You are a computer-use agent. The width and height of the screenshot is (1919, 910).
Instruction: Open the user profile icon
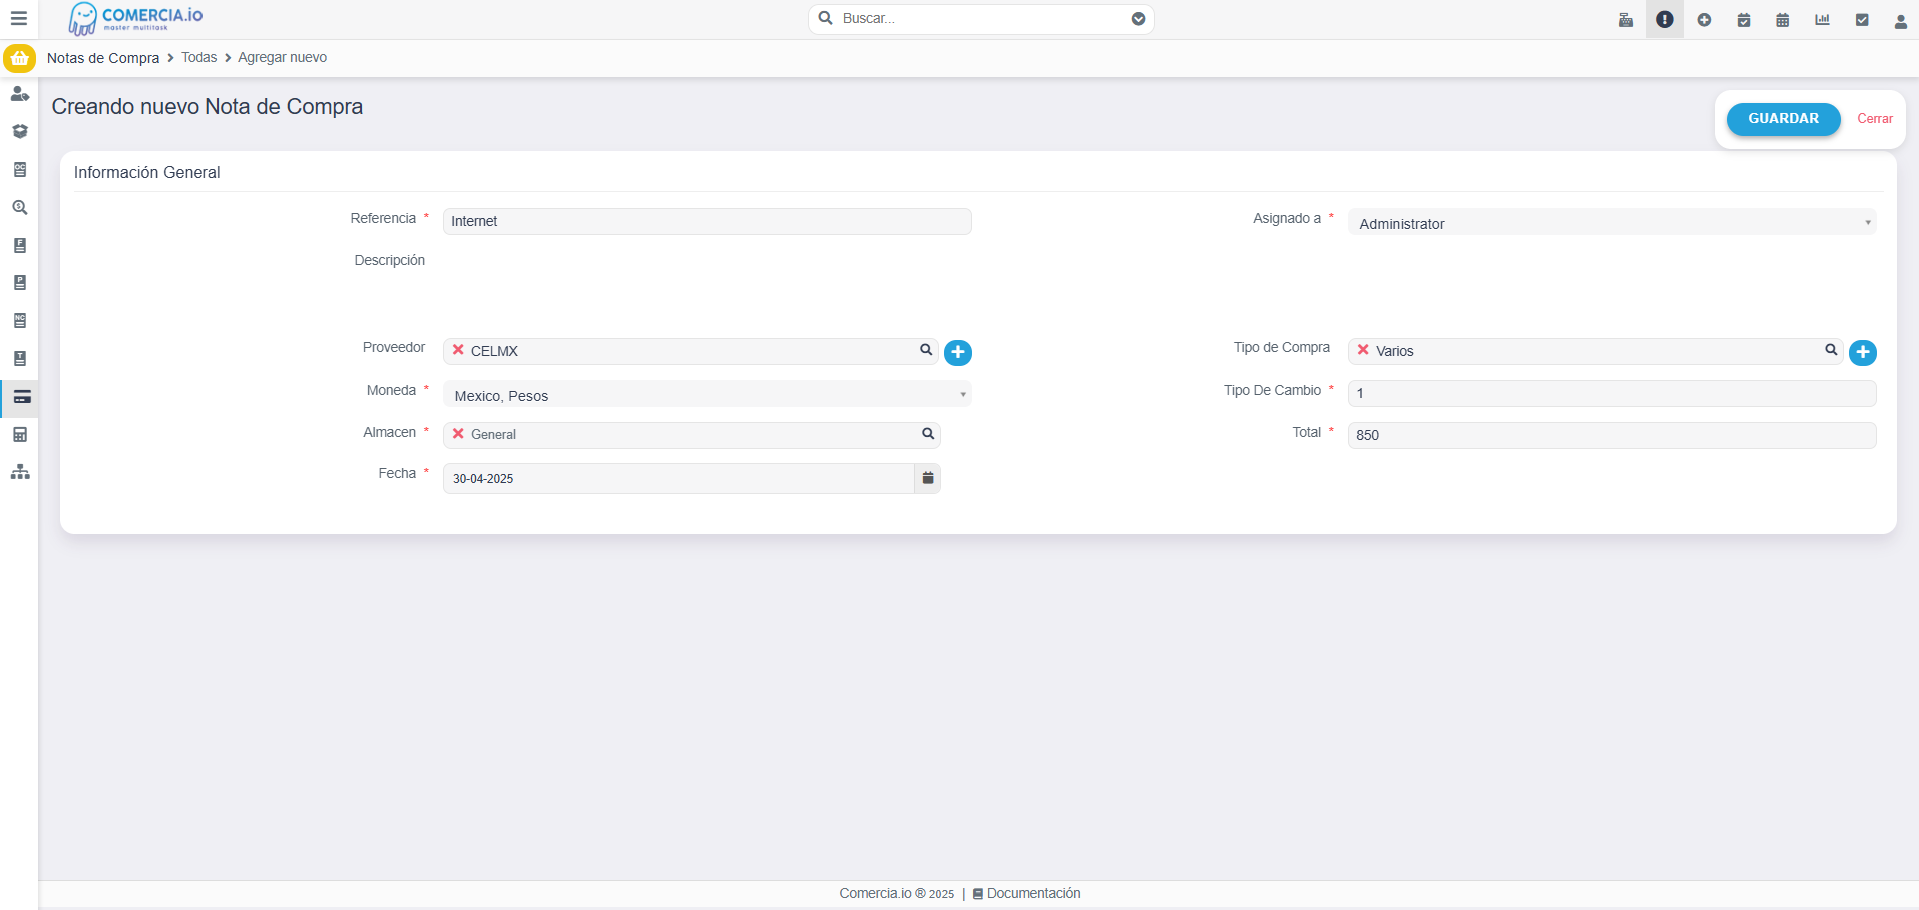click(x=1901, y=21)
